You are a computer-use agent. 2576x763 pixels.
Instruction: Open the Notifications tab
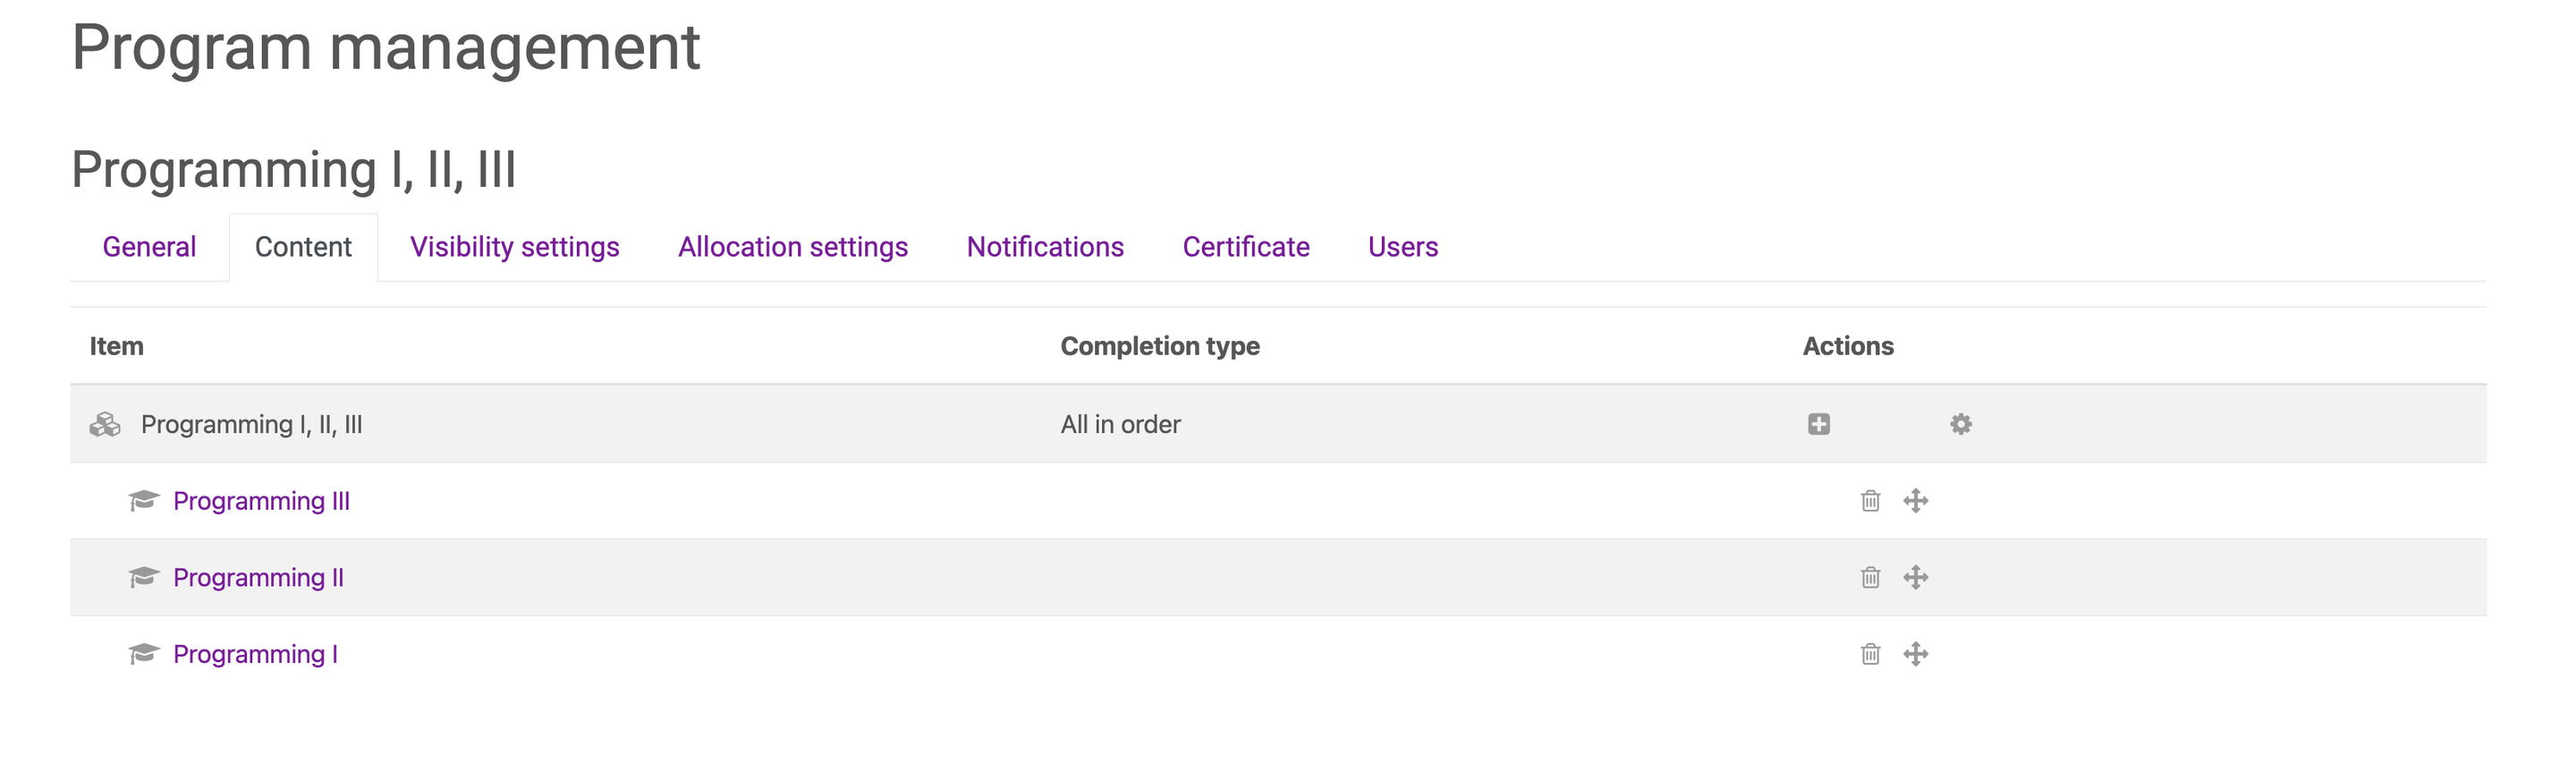point(1045,247)
